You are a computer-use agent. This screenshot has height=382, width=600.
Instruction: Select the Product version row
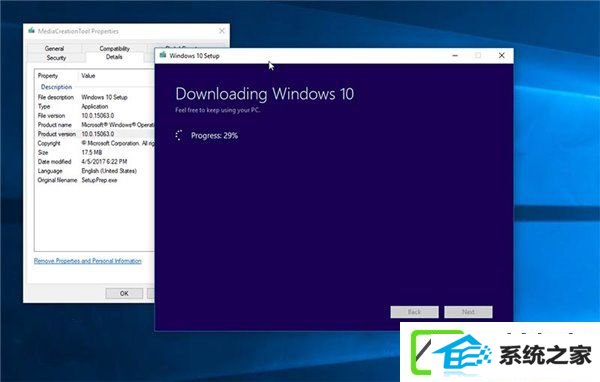(x=95, y=134)
